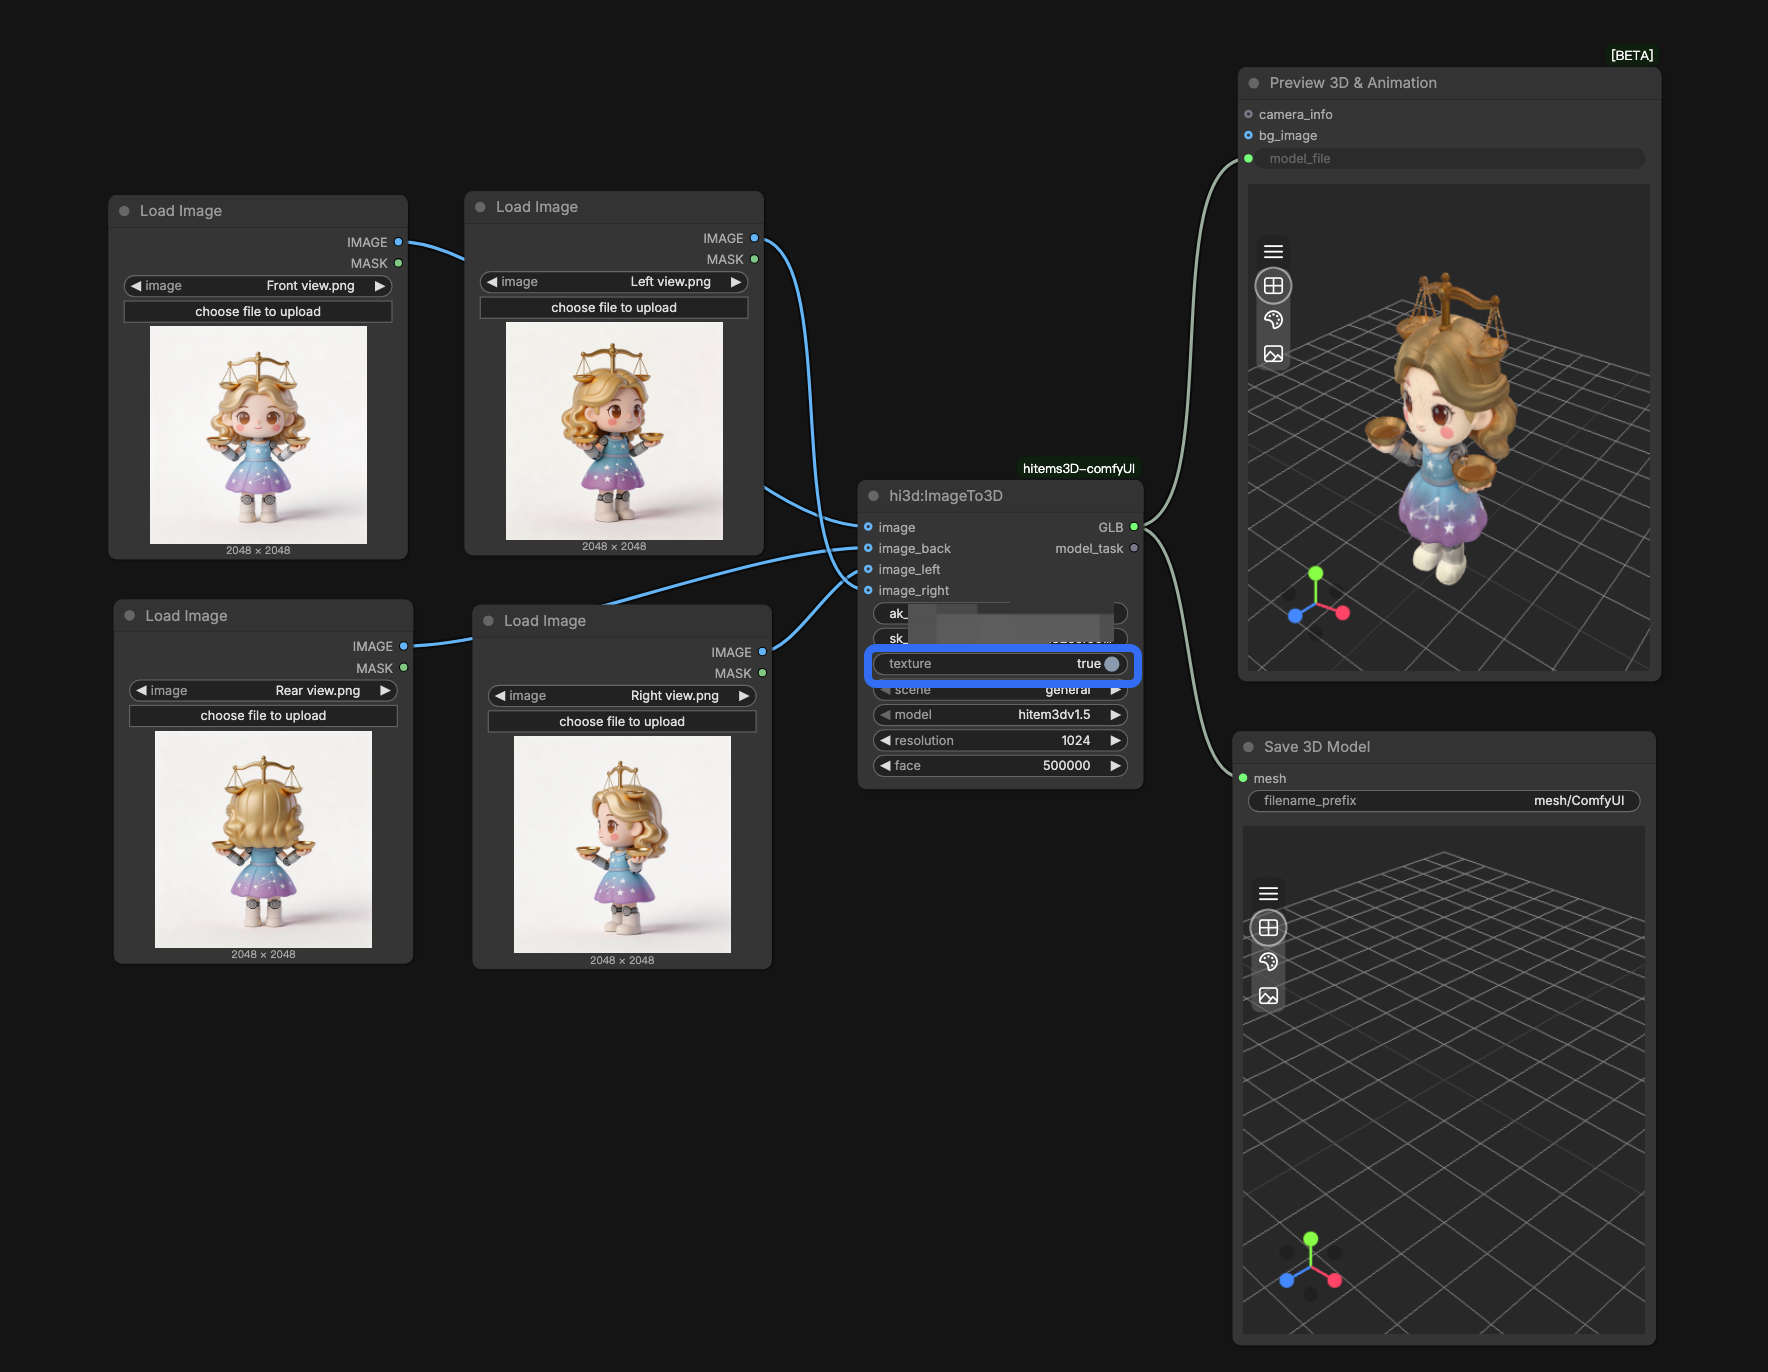
Task: Click palette icon in Save 3D Model viewer
Action: pyautogui.click(x=1268, y=962)
